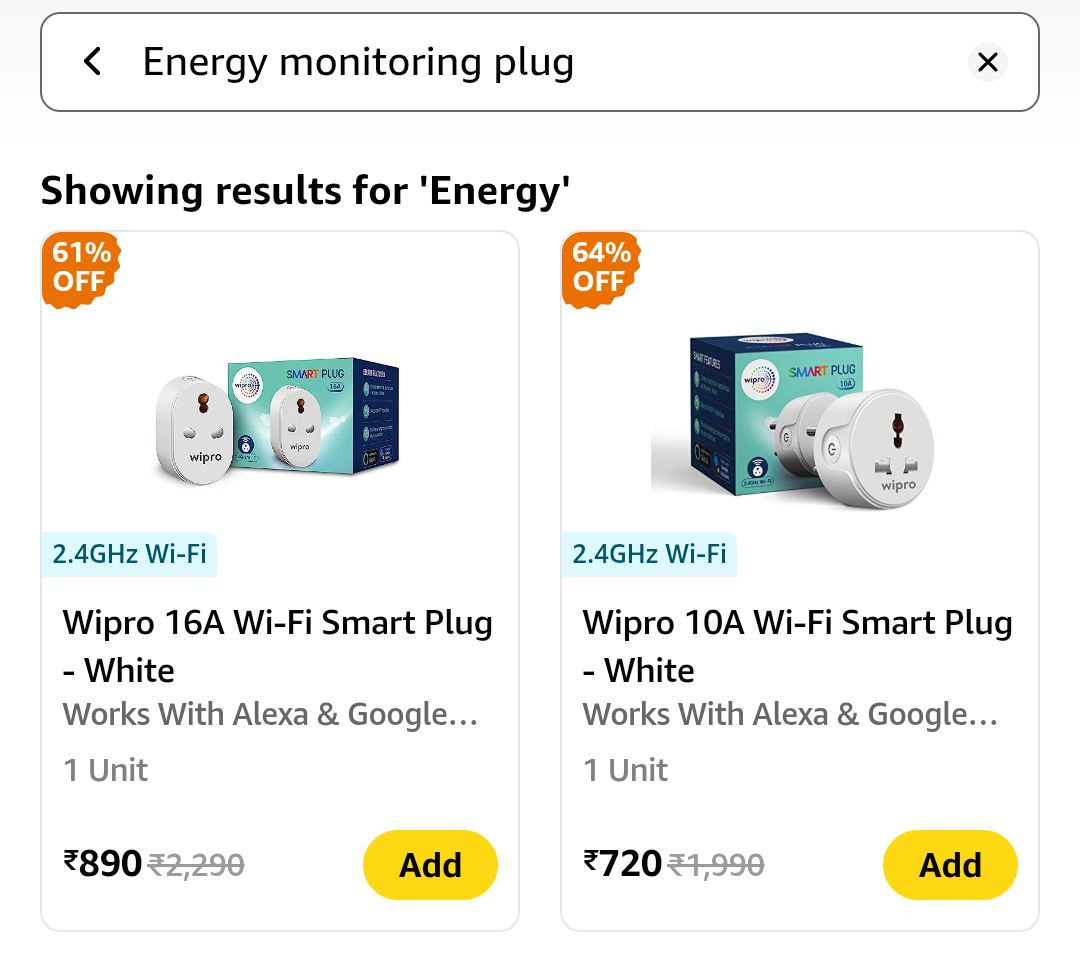Tap the struck-through ₹1,990 original price

click(716, 864)
